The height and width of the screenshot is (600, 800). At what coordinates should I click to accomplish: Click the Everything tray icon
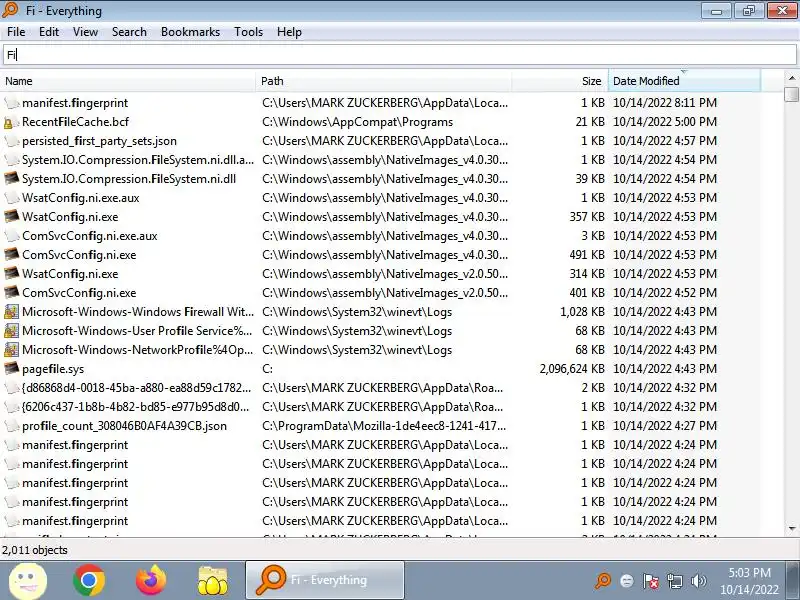603,581
